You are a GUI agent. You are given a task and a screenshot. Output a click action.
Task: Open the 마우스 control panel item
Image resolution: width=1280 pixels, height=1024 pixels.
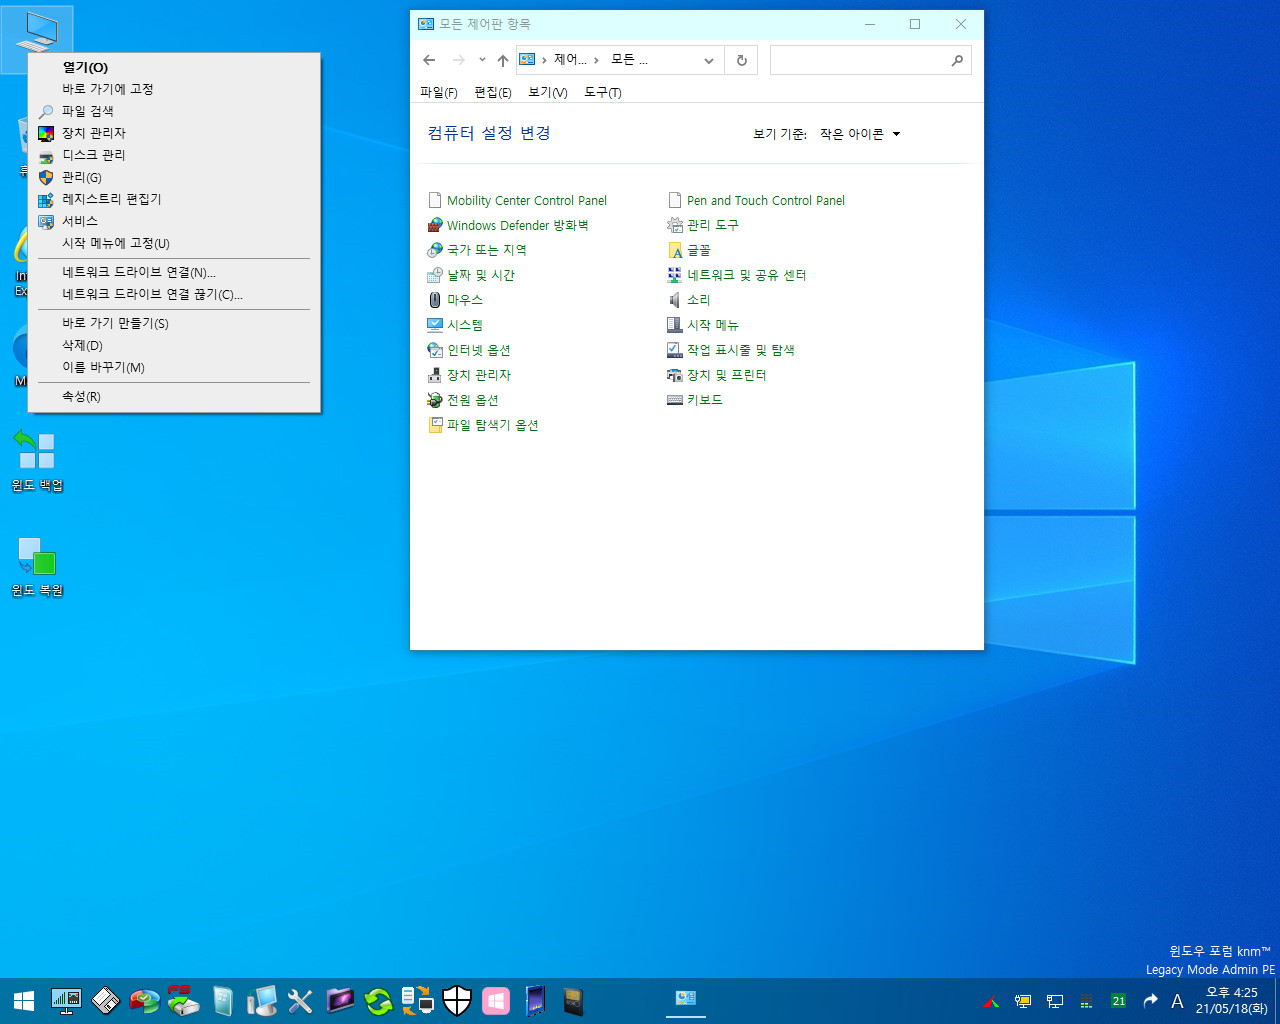[x=455, y=300]
